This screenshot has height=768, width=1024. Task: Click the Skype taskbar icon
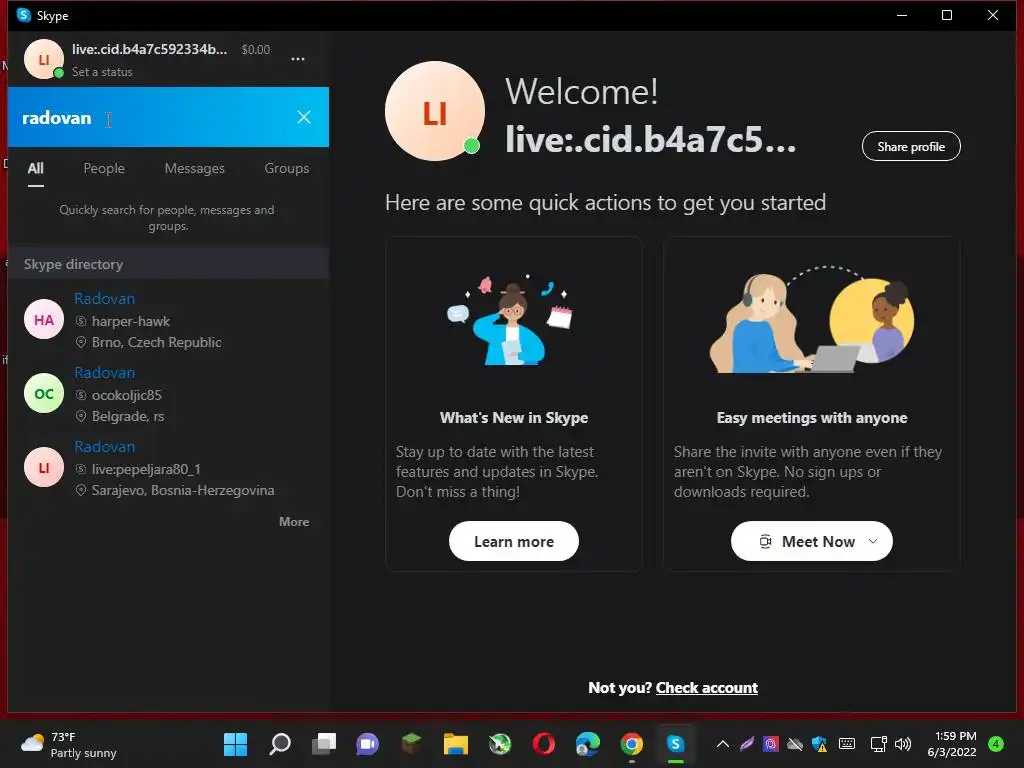click(x=675, y=744)
